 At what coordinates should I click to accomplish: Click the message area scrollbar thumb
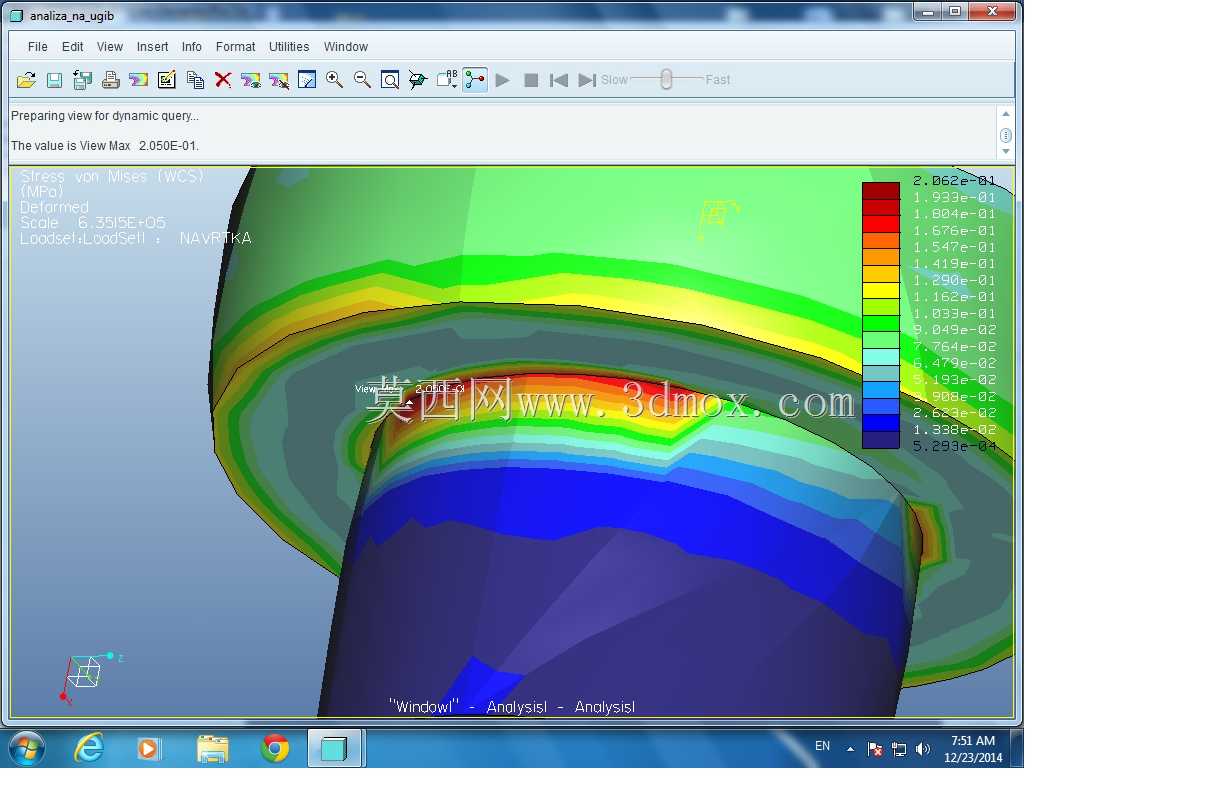1006,135
